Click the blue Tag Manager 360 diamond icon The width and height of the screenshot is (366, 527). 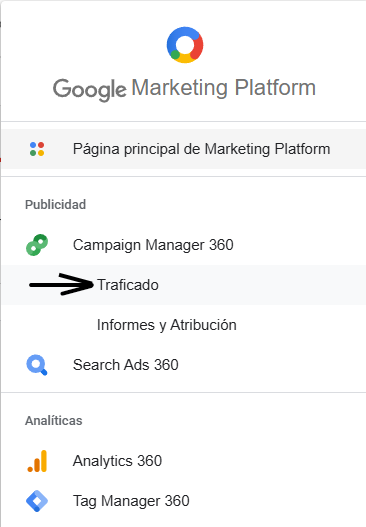pyautogui.click(x=37, y=501)
